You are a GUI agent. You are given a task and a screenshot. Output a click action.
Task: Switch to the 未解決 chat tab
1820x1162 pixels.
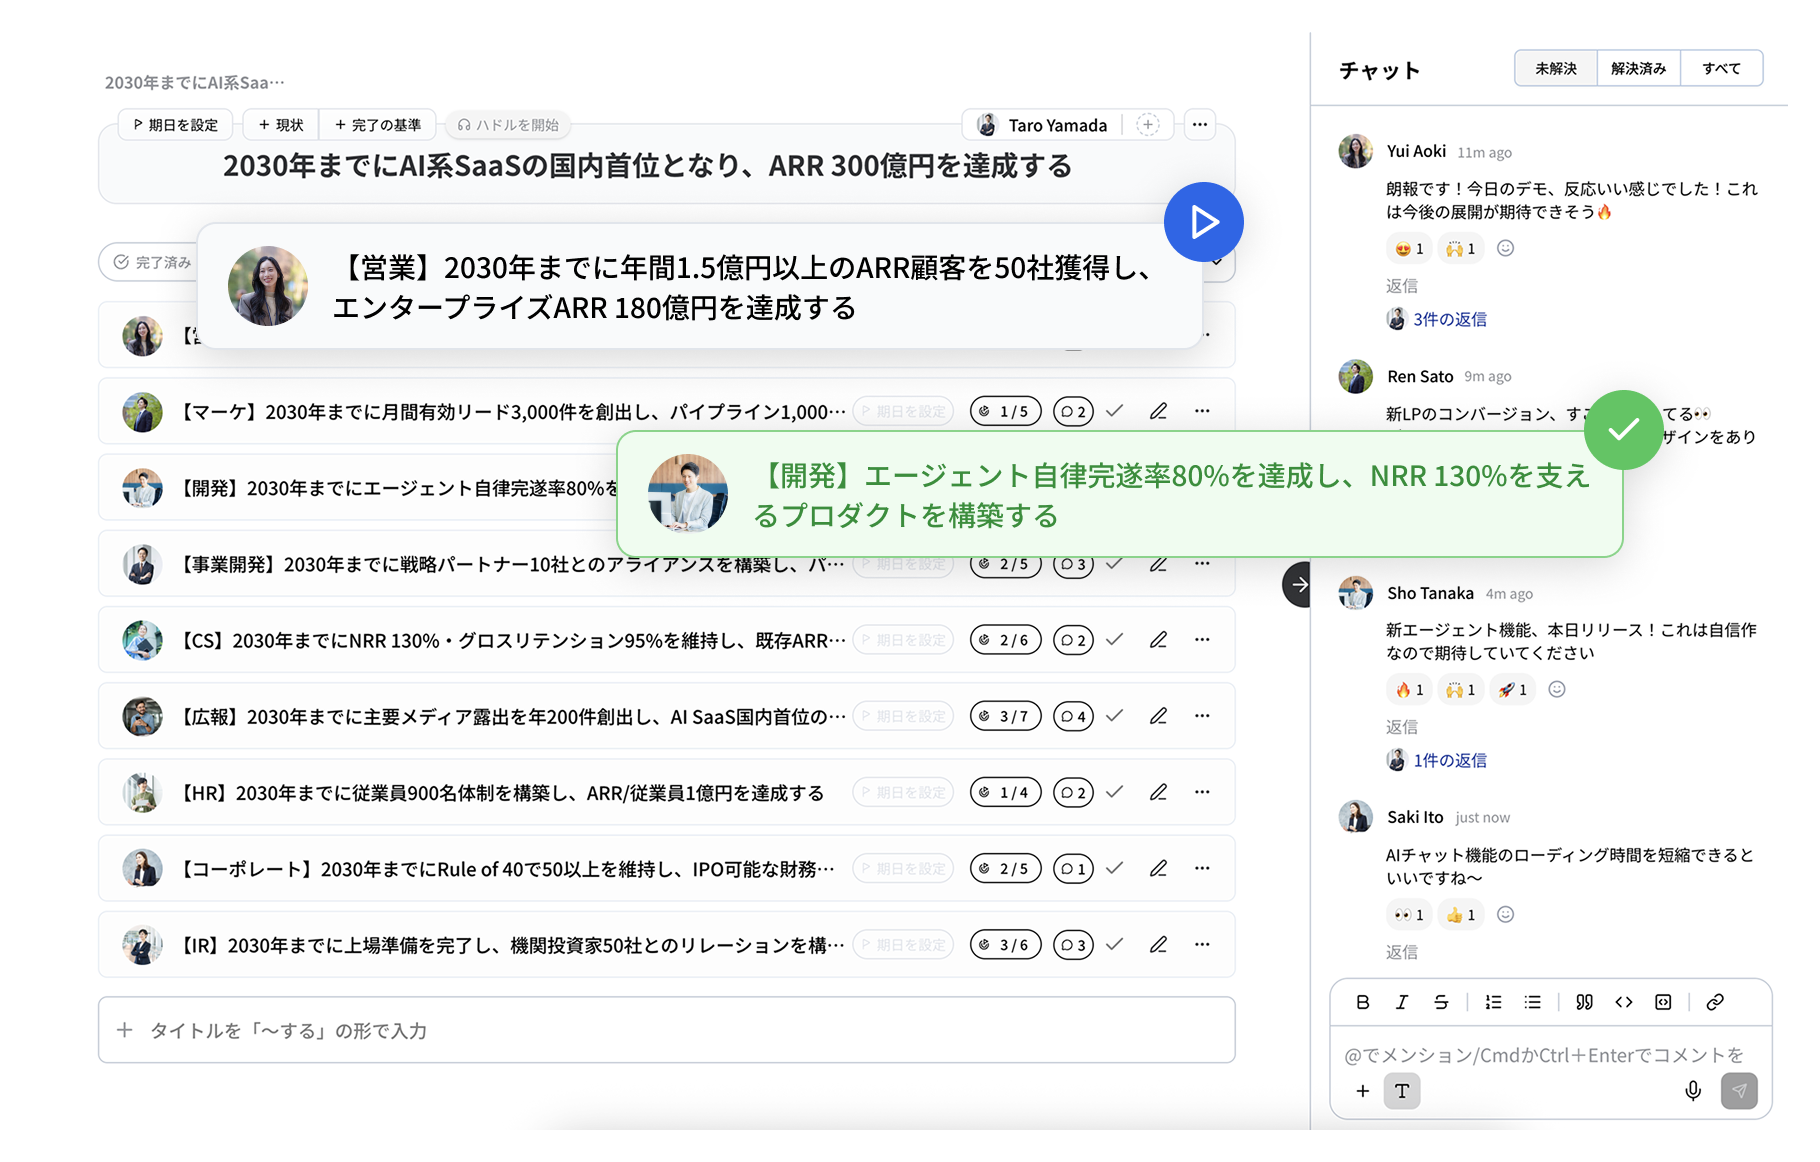pyautogui.click(x=1556, y=68)
